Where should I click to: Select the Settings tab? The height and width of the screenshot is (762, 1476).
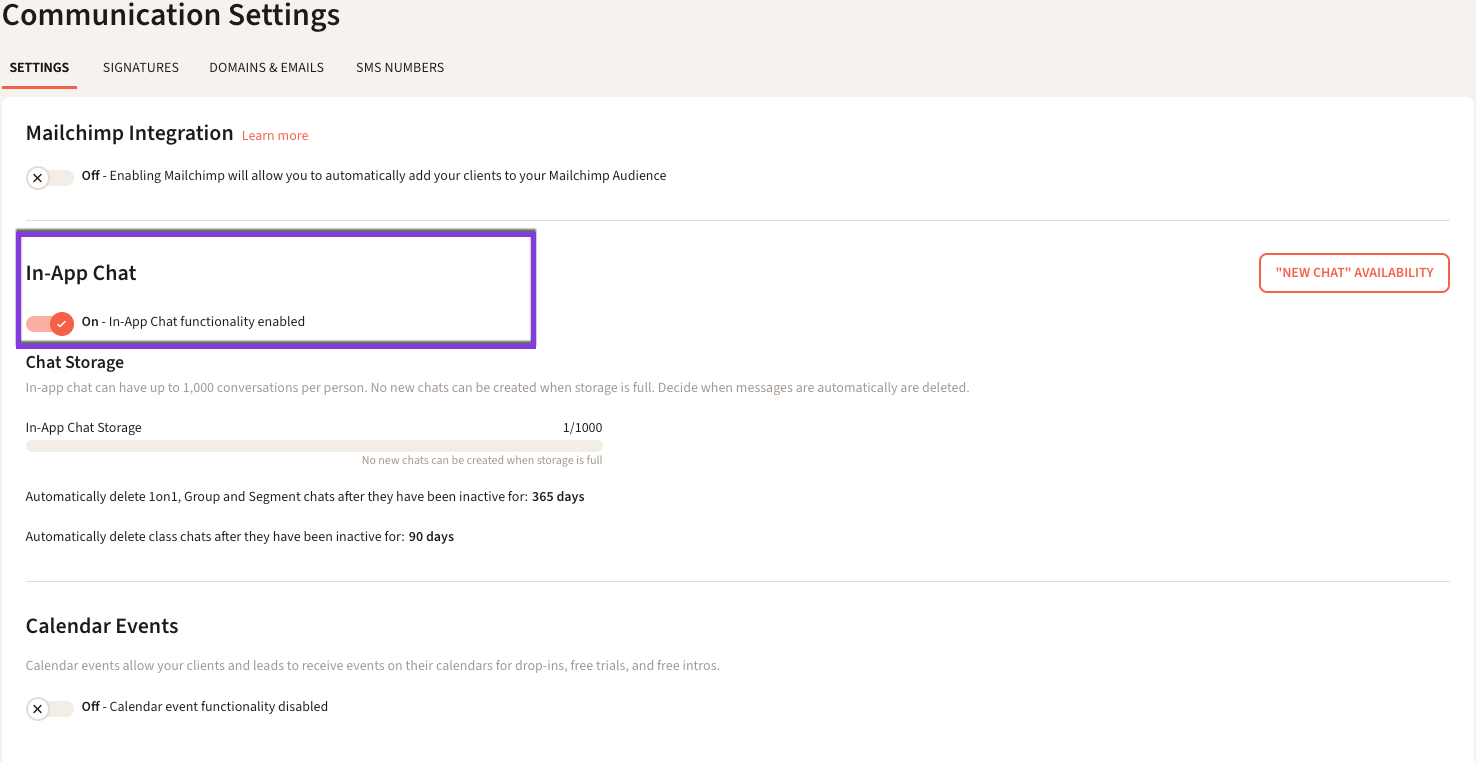point(39,68)
